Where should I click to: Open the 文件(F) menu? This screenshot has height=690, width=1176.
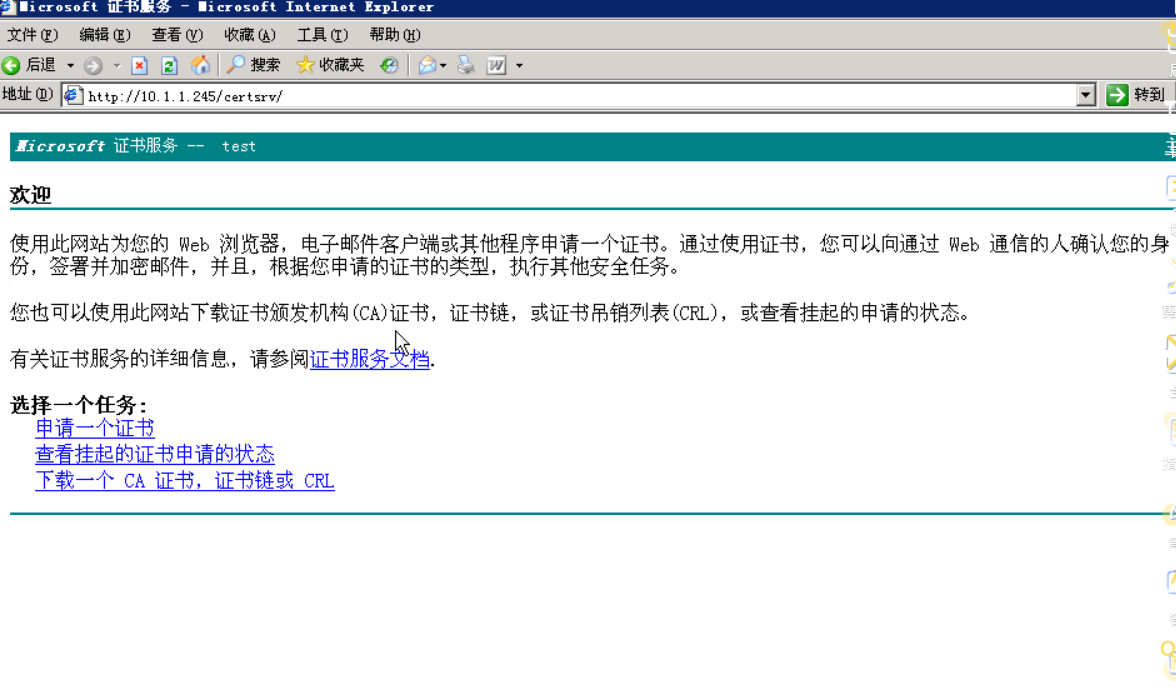(x=32, y=34)
